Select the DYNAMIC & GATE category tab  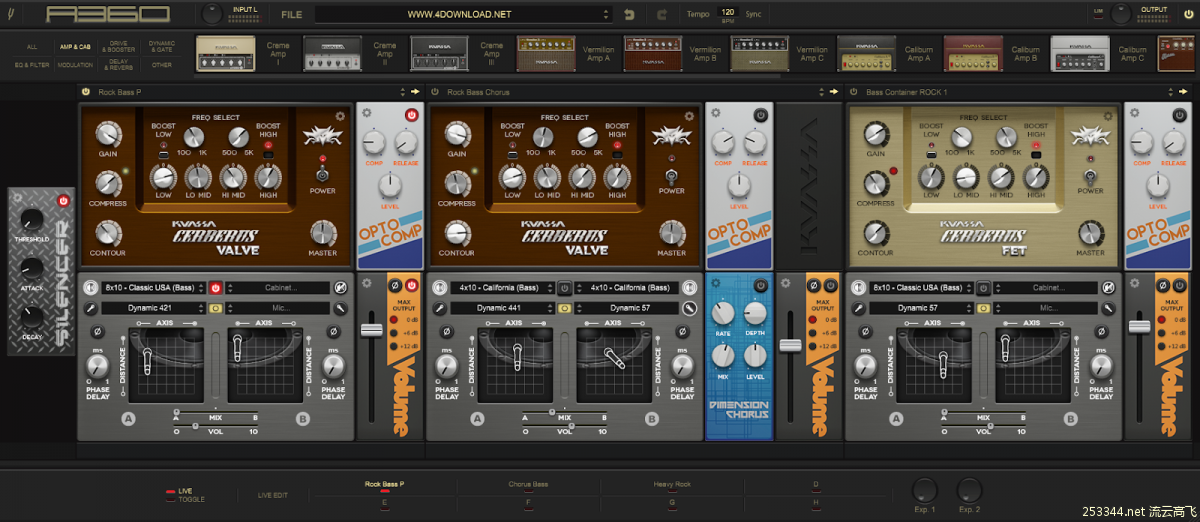(x=161, y=46)
